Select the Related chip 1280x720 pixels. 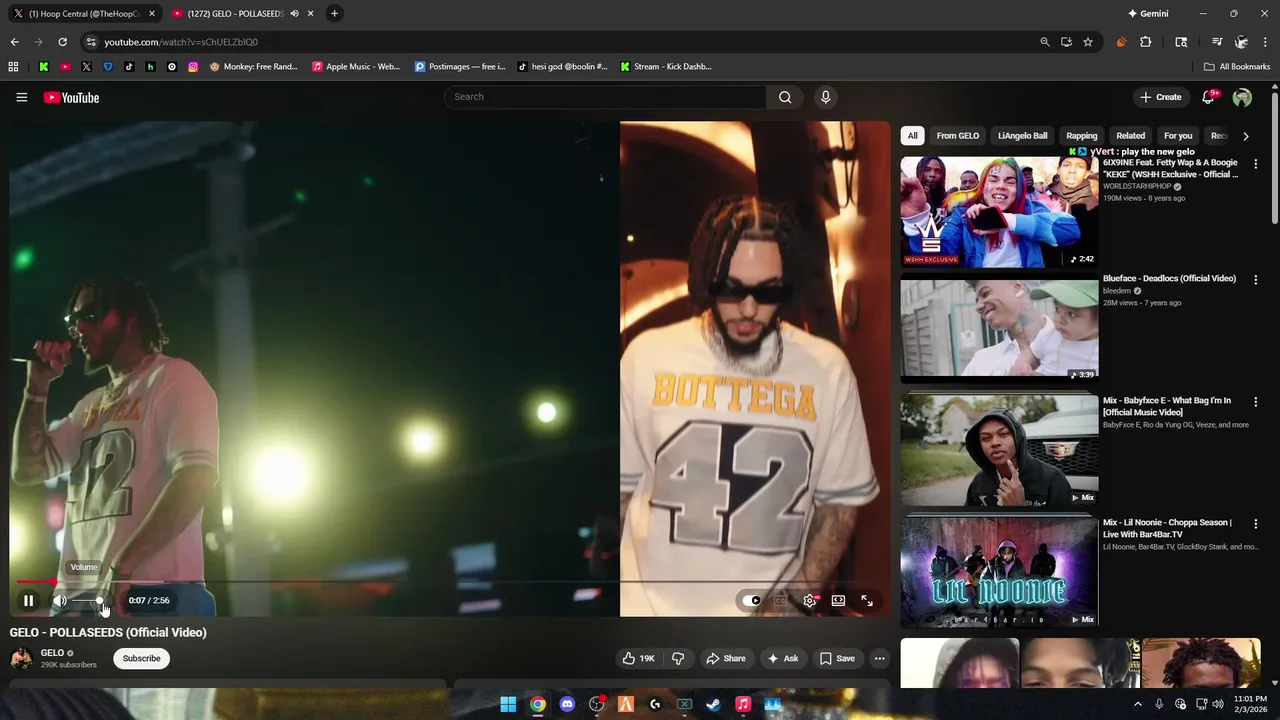pyautogui.click(x=1130, y=136)
